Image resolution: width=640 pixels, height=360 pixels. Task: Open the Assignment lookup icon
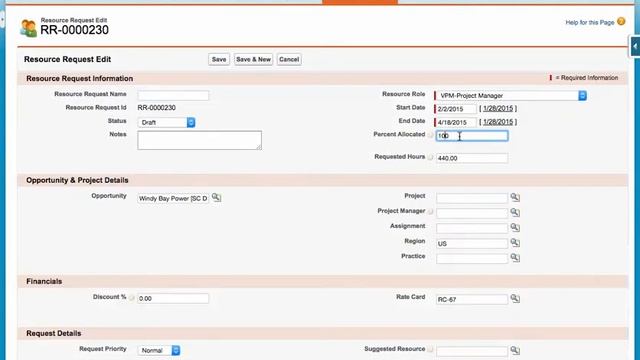[515, 227]
